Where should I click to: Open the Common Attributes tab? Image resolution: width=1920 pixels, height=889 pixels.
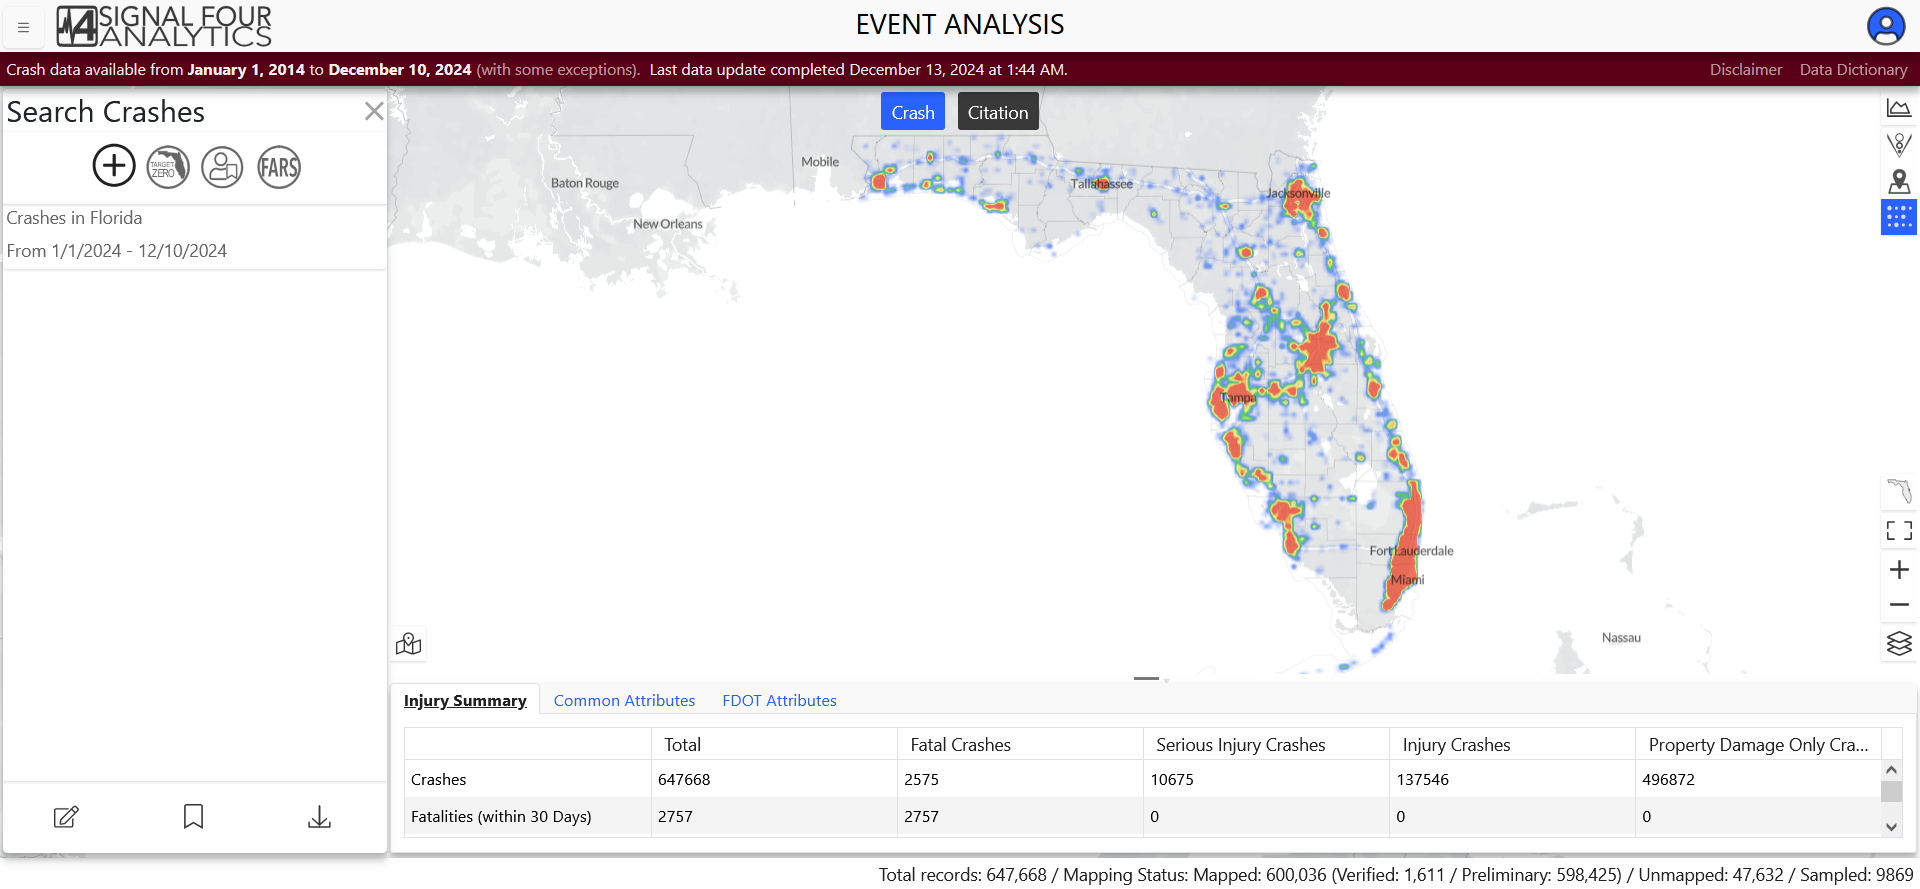[x=624, y=700]
